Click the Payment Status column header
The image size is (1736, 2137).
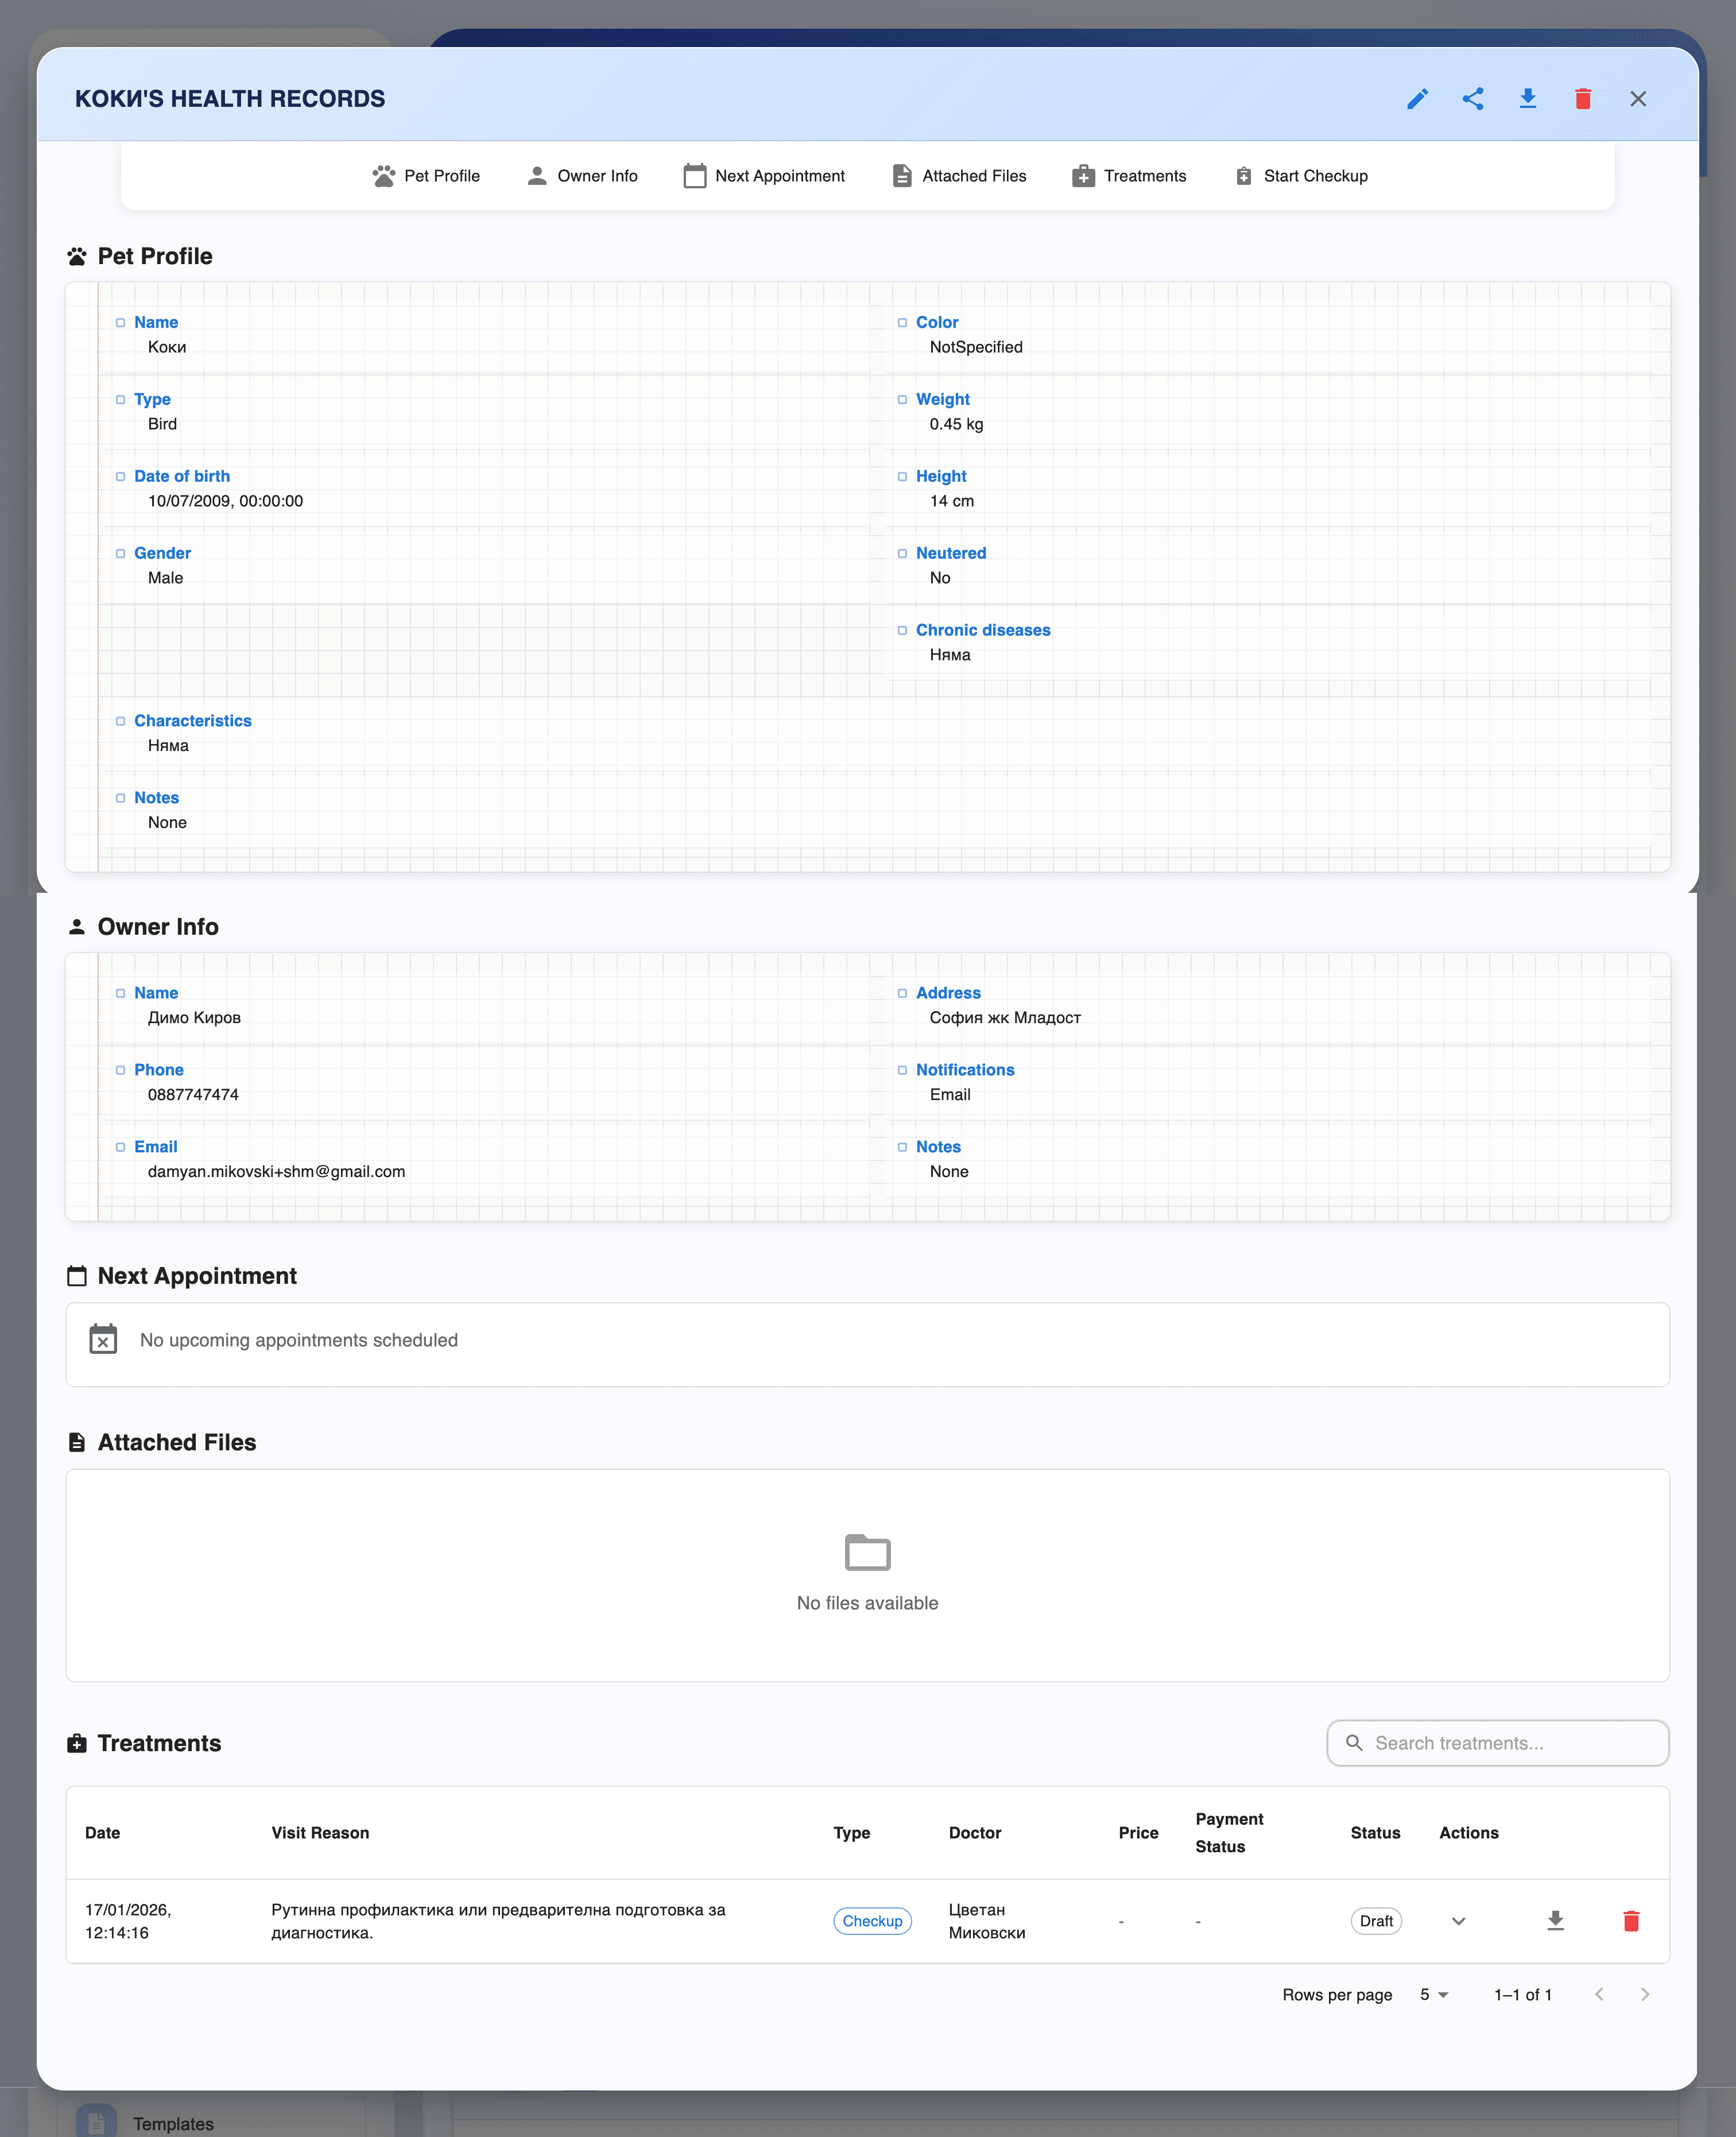point(1229,1833)
